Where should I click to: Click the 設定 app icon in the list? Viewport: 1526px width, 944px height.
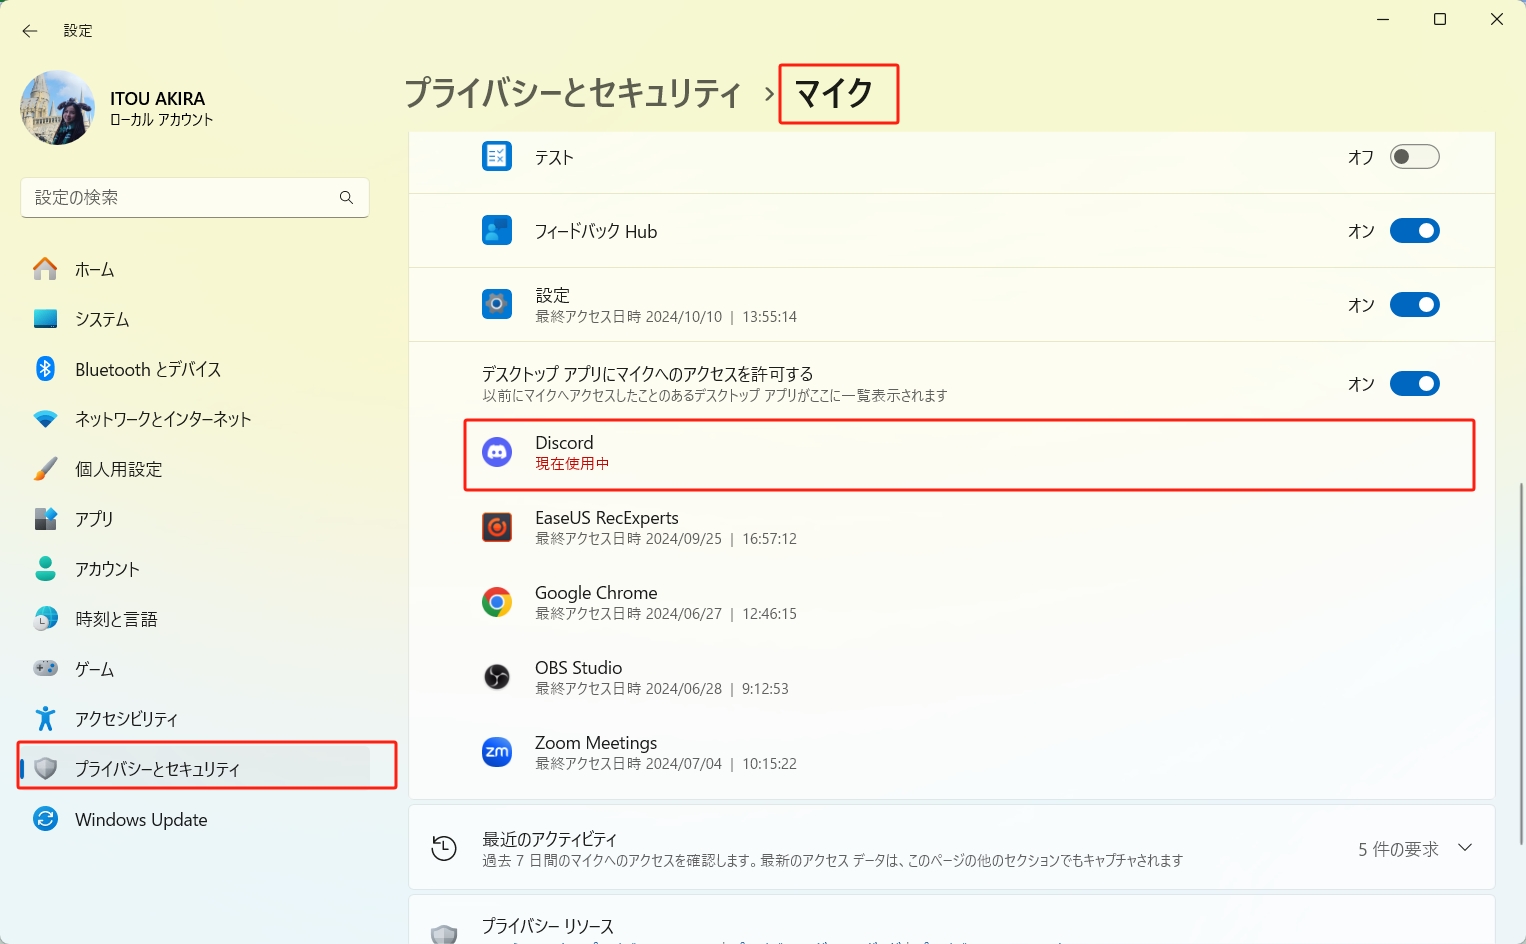click(497, 304)
